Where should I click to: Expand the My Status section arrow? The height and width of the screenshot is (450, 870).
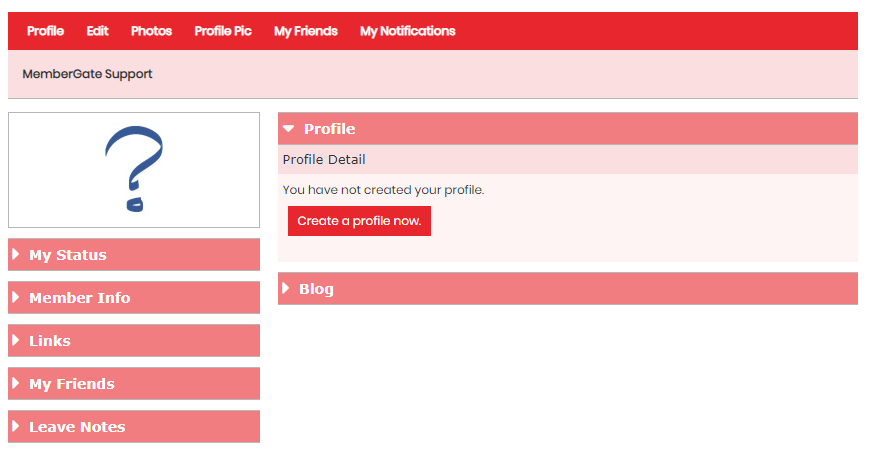(16, 254)
